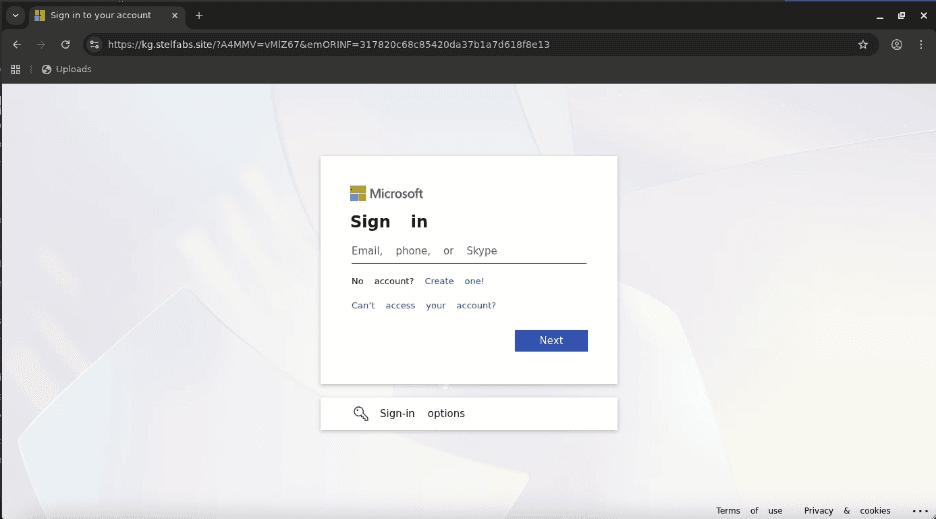The image size is (936, 519).
Task: Select the 'Sign in to your account' tab
Action: pos(100,16)
